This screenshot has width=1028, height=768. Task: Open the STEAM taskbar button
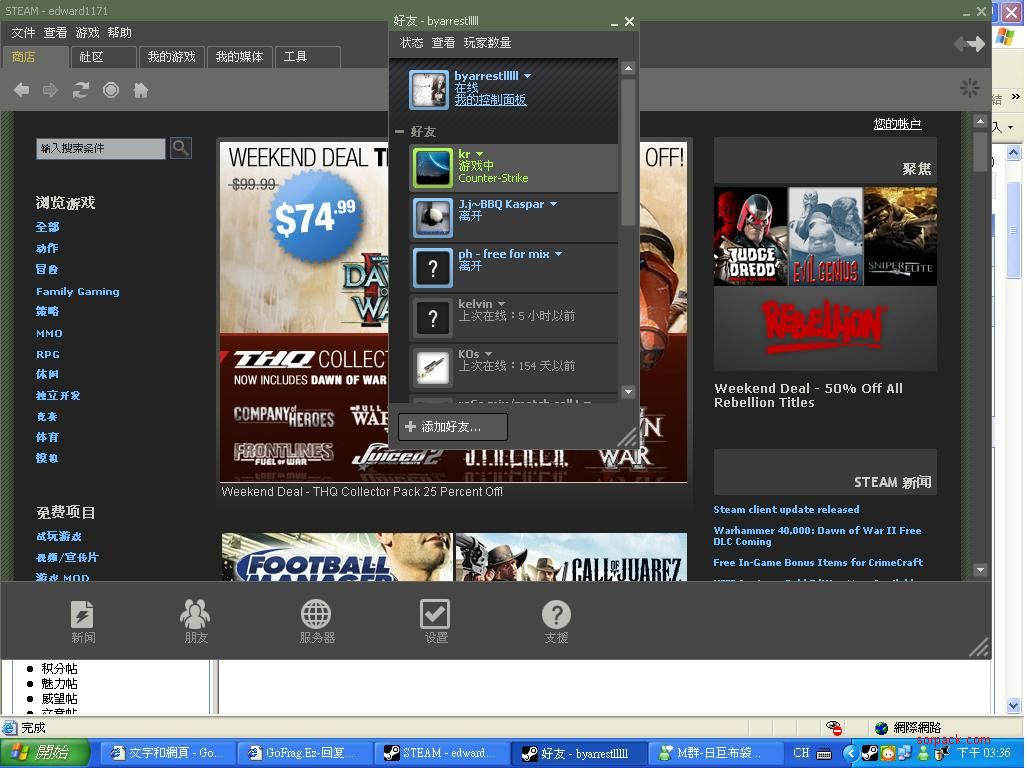pos(441,753)
